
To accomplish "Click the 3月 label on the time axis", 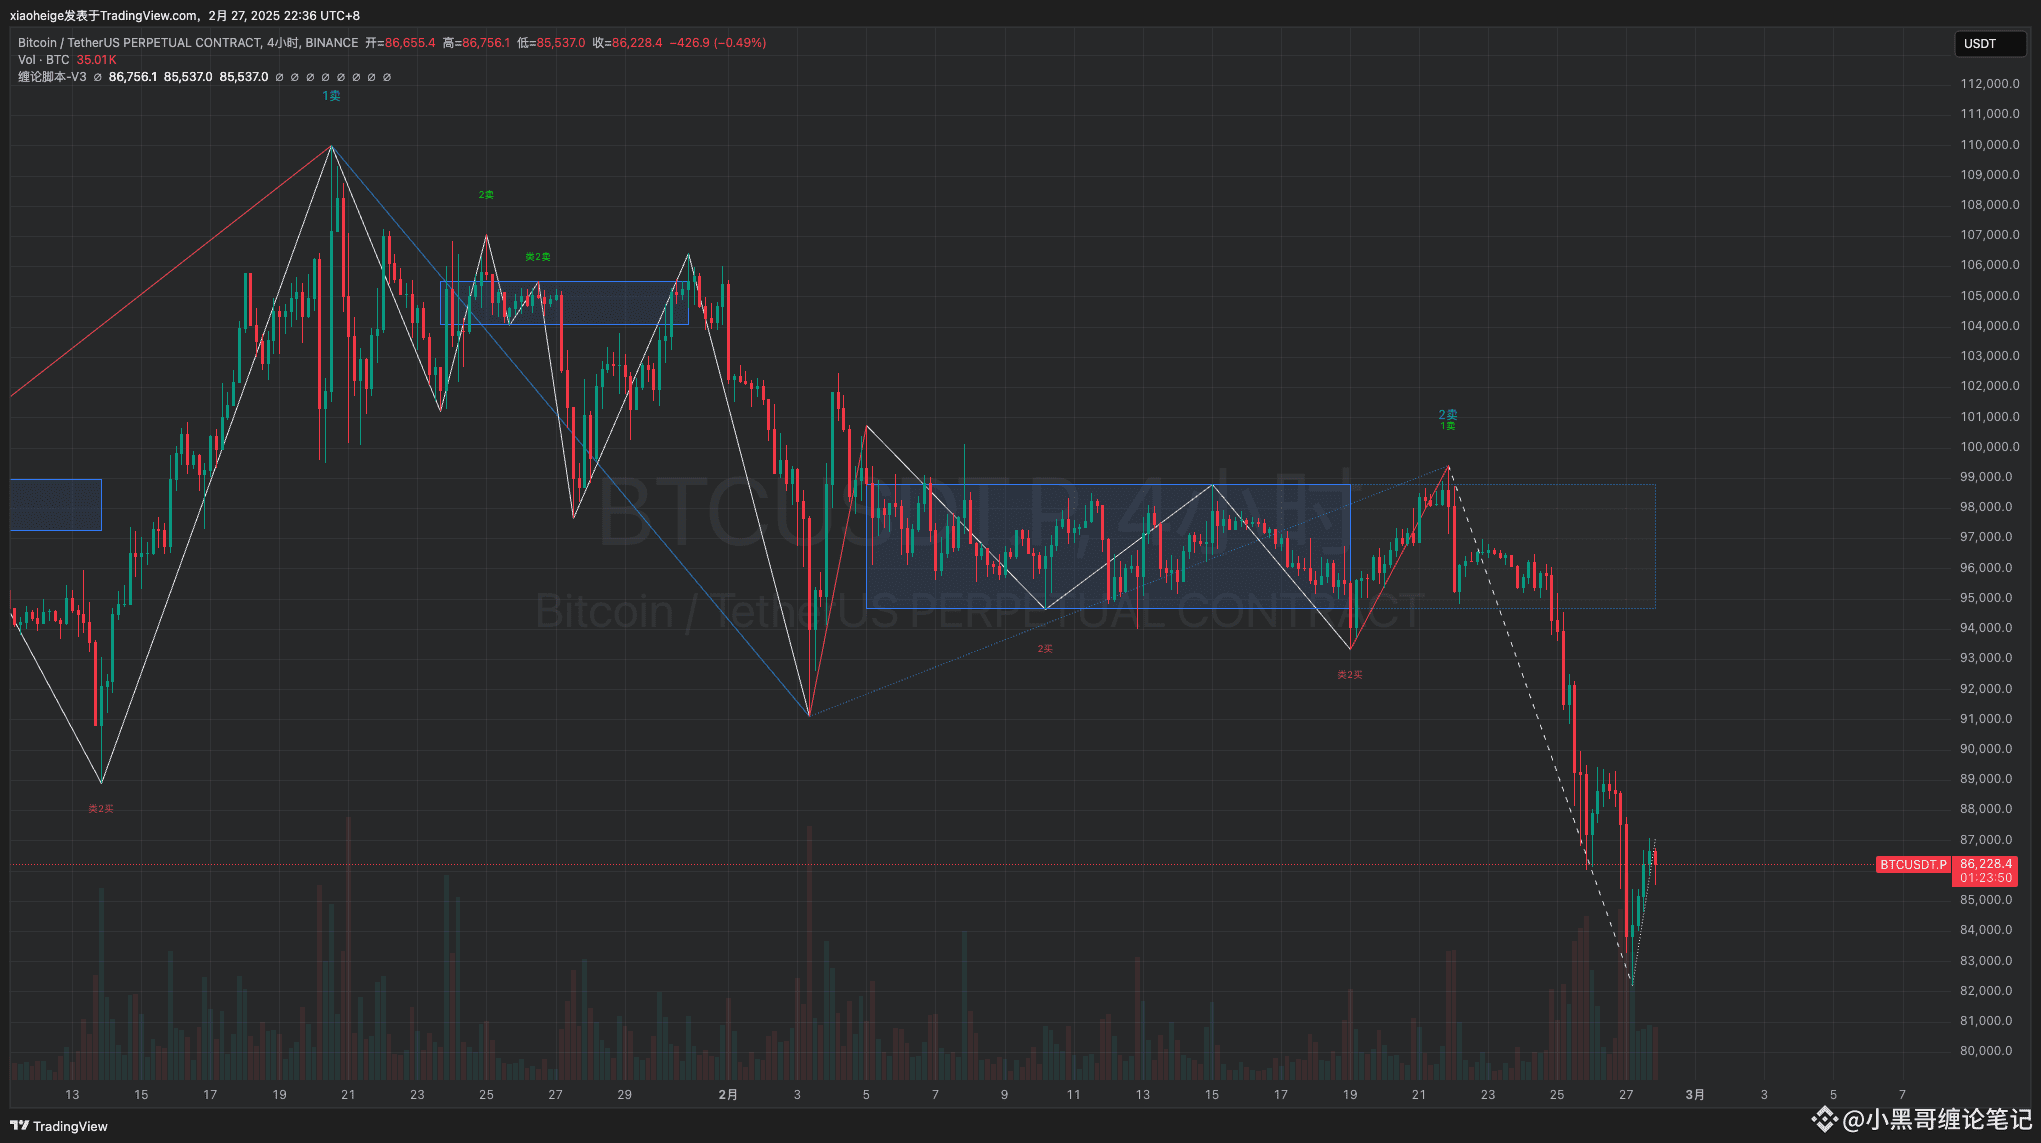I will tap(1695, 1095).
